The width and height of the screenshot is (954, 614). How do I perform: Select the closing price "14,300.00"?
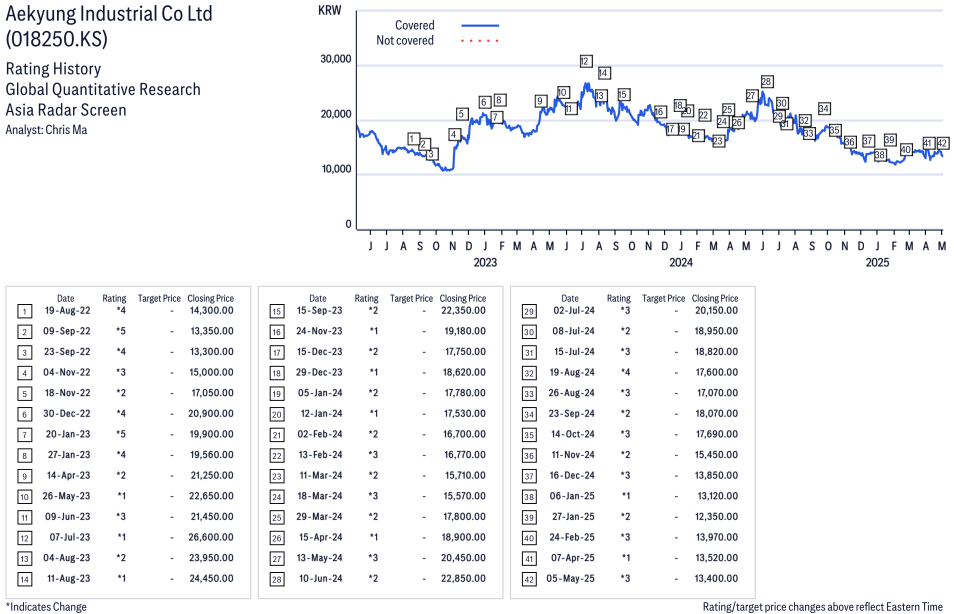click(x=212, y=310)
